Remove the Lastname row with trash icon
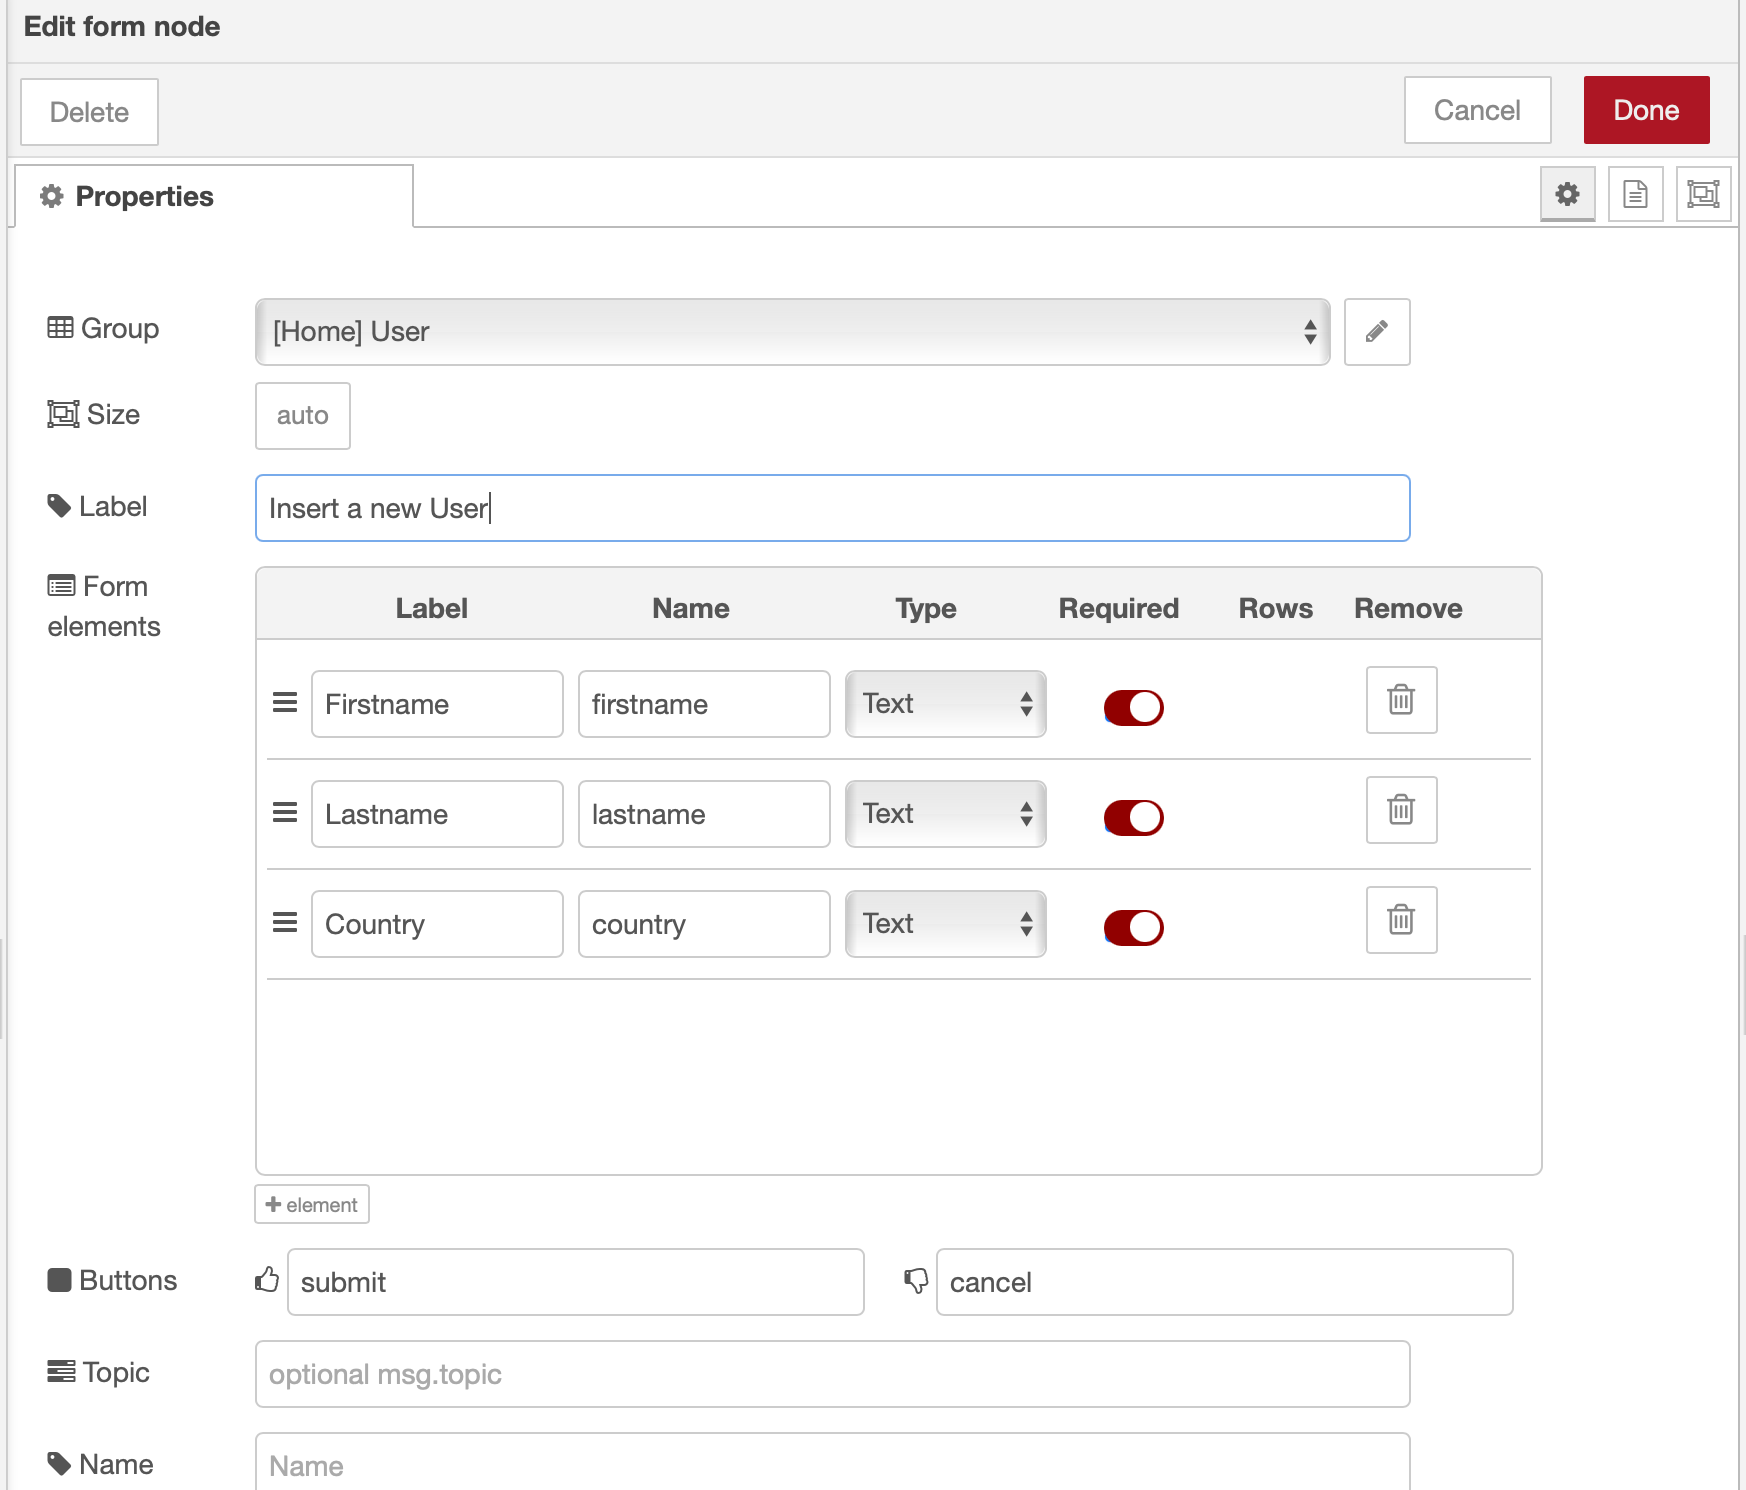This screenshot has width=1746, height=1490. pyautogui.click(x=1402, y=810)
